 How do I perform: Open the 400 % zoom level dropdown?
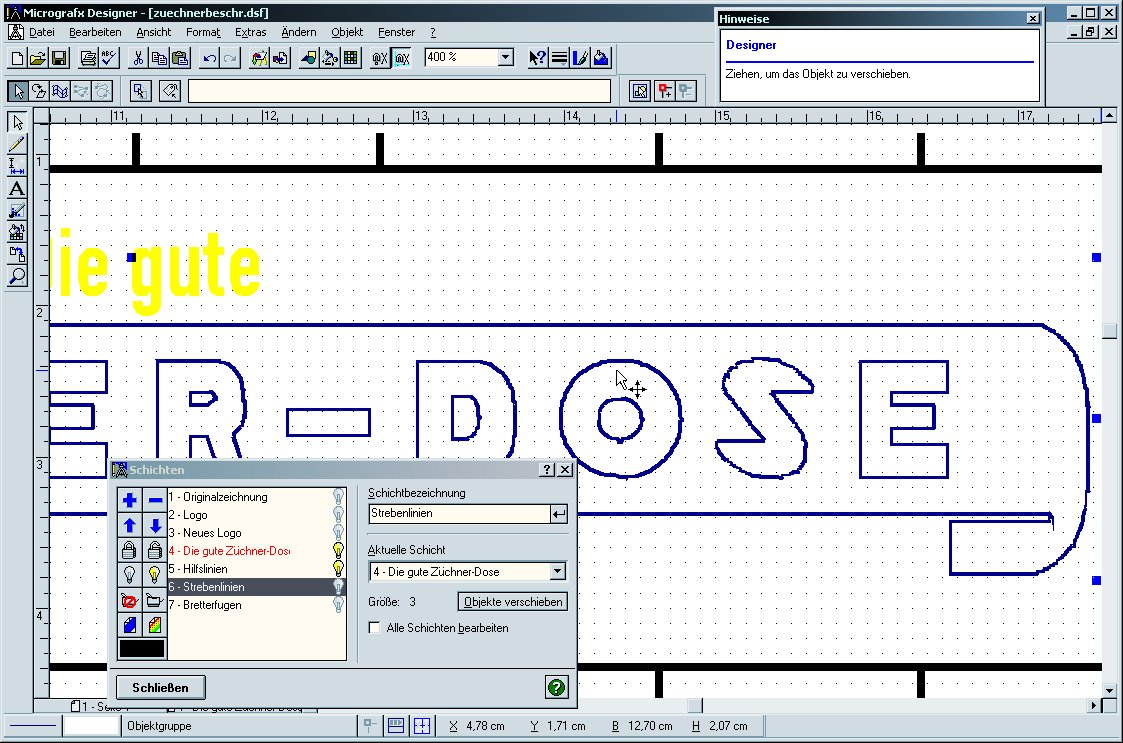[x=505, y=58]
